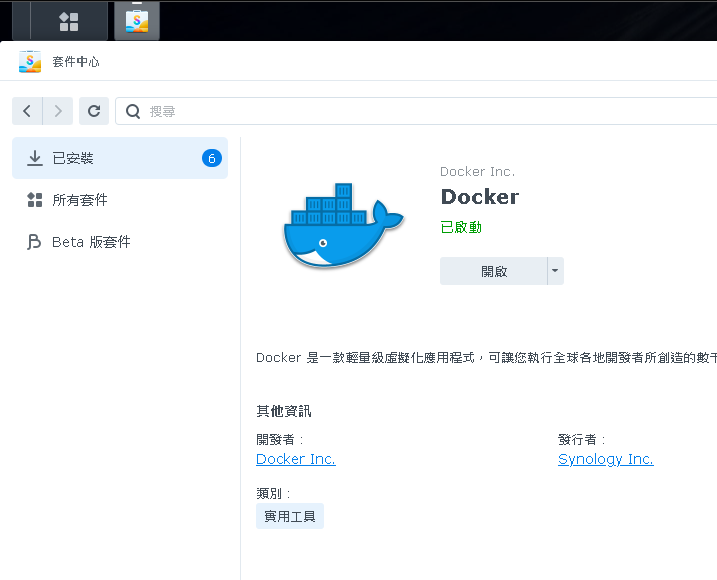
Task: Click the 套件中心 window title icon
Action: coord(30,62)
